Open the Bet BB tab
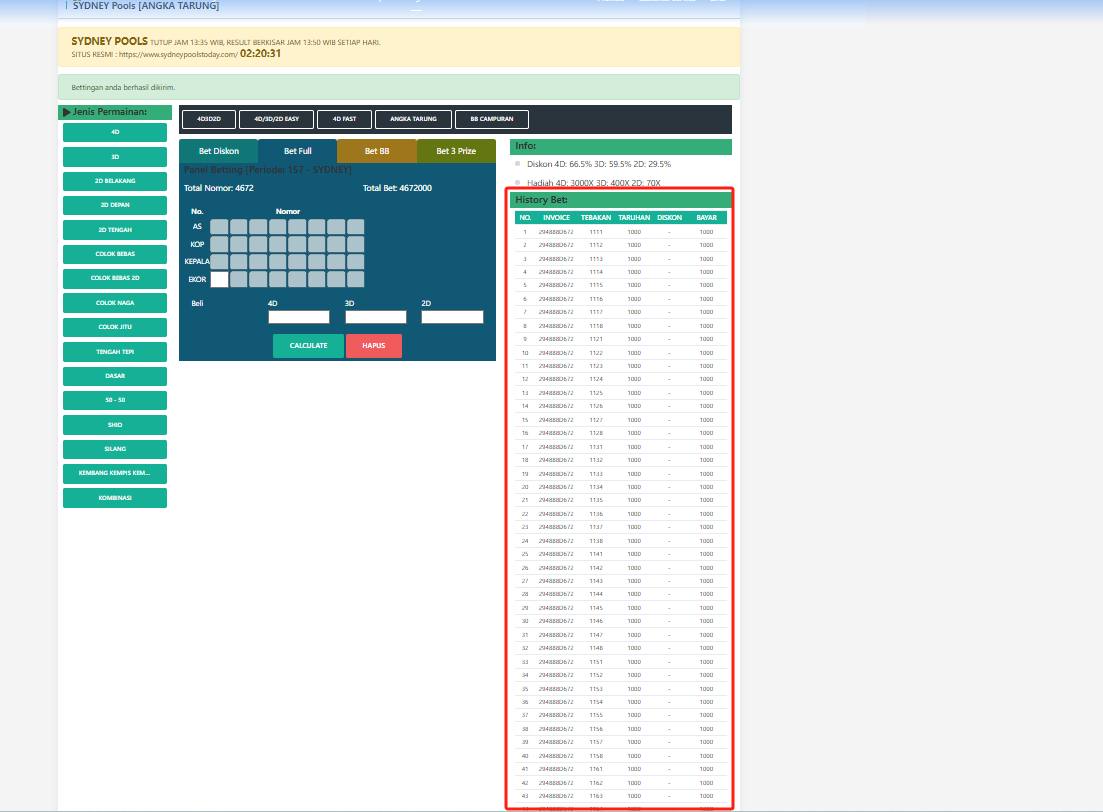Image resolution: width=1103 pixels, height=812 pixels. pos(377,151)
